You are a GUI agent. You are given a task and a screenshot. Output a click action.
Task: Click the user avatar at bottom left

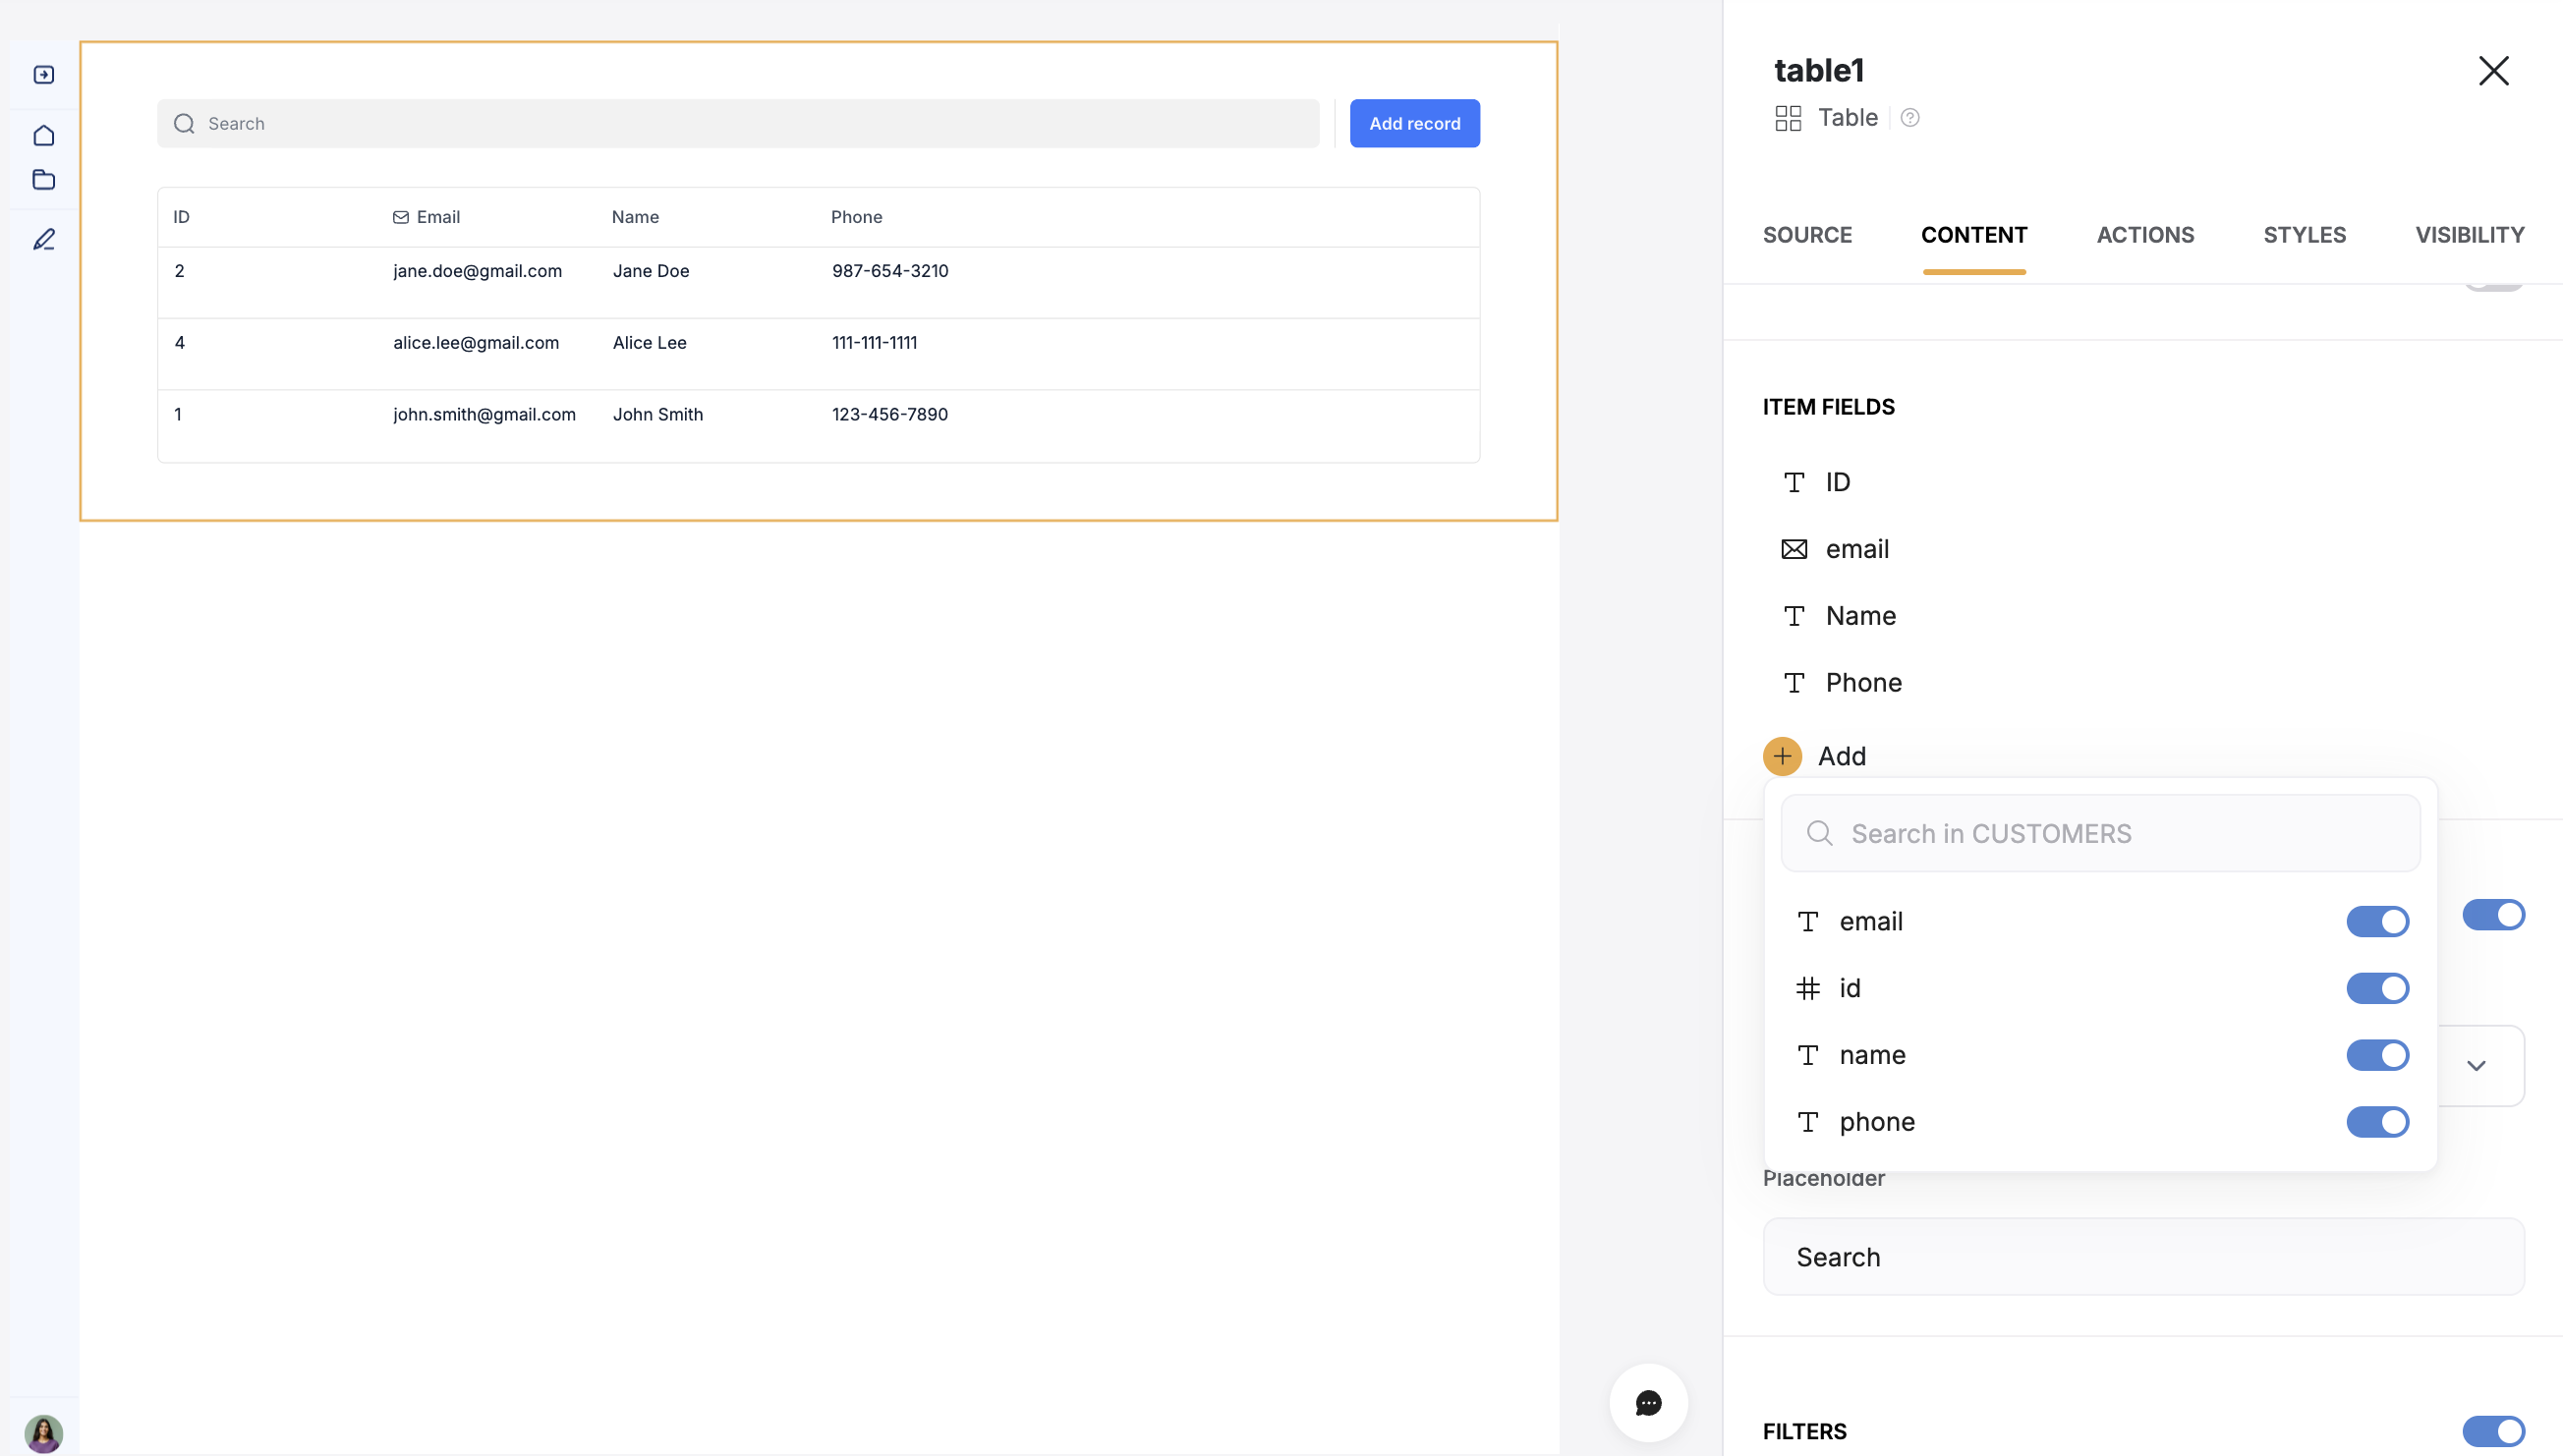tap(44, 1433)
